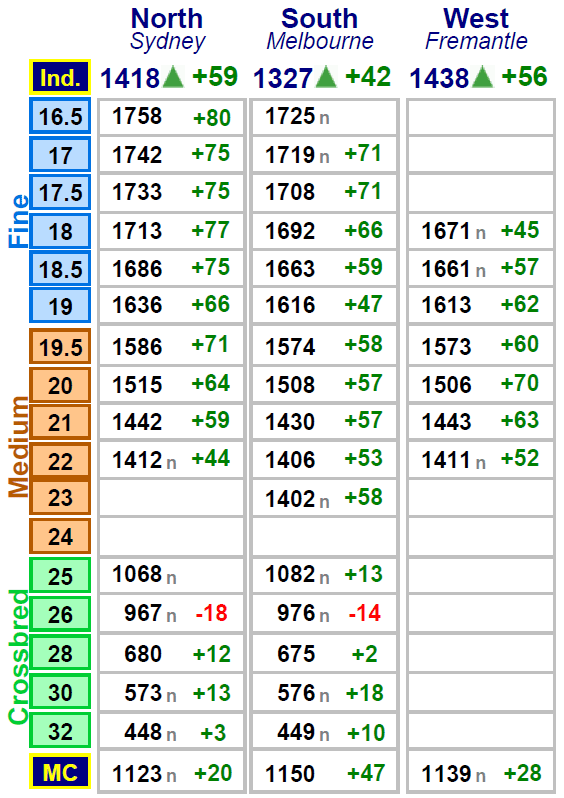
Task: Open the South Melbourne column header
Action: (x=320, y=30)
